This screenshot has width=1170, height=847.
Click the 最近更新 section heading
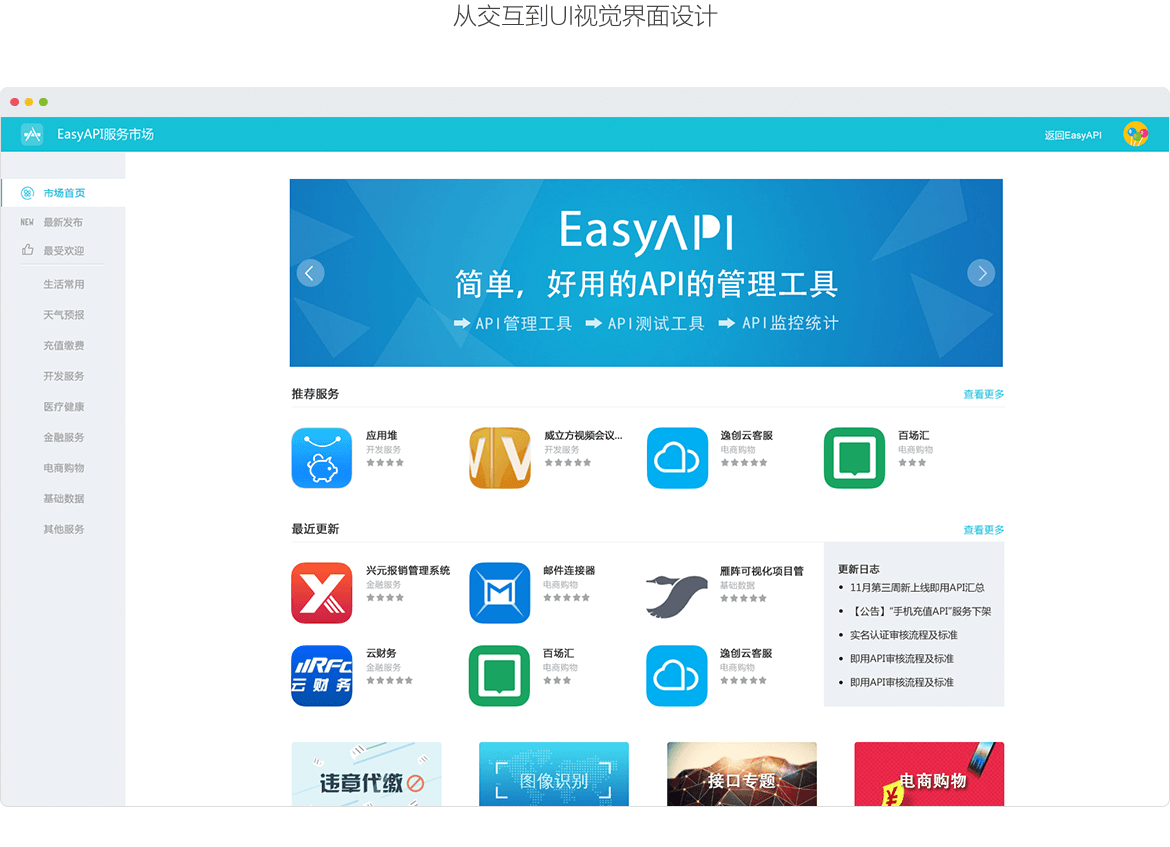pos(315,528)
